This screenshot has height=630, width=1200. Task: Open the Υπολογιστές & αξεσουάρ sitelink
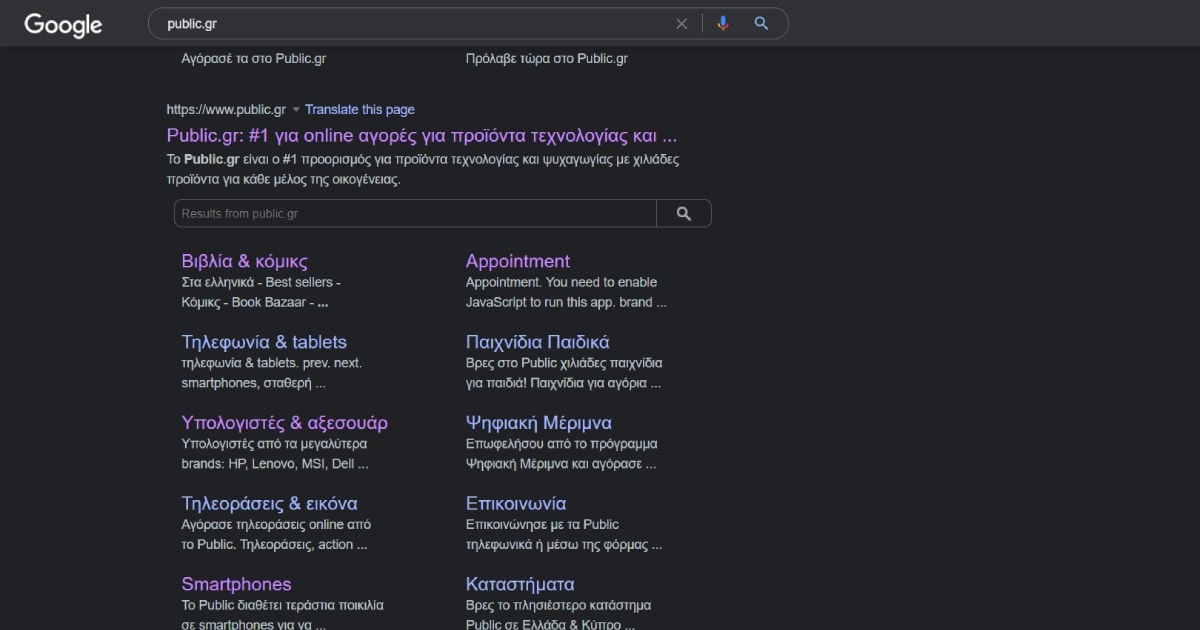pyautogui.click(x=284, y=422)
